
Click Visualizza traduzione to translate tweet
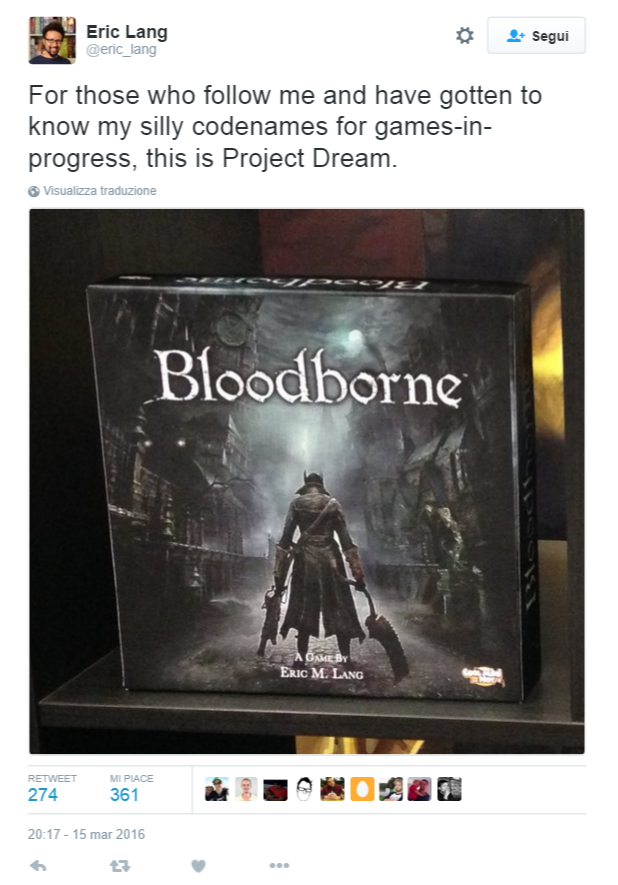click(x=100, y=191)
